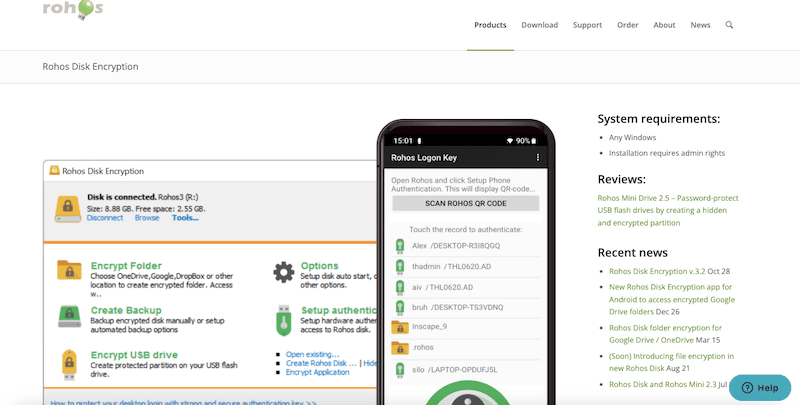This screenshot has width=800, height=405.
Task: Click the Rohos Logon Key app title
Action: 424,158
